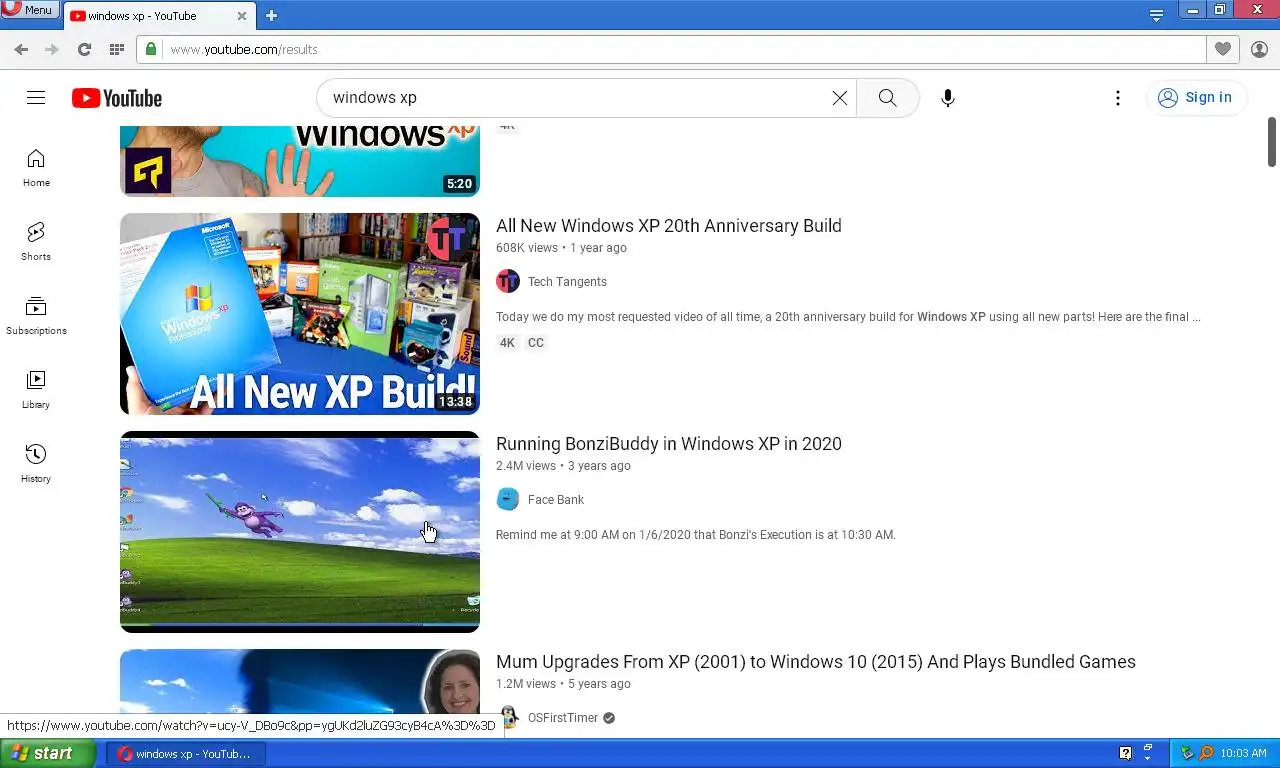The width and height of the screenshot is (1280, 768).
Task: Click the page vertical scrollbar thumb
Action: click(x=1272, y=142)
